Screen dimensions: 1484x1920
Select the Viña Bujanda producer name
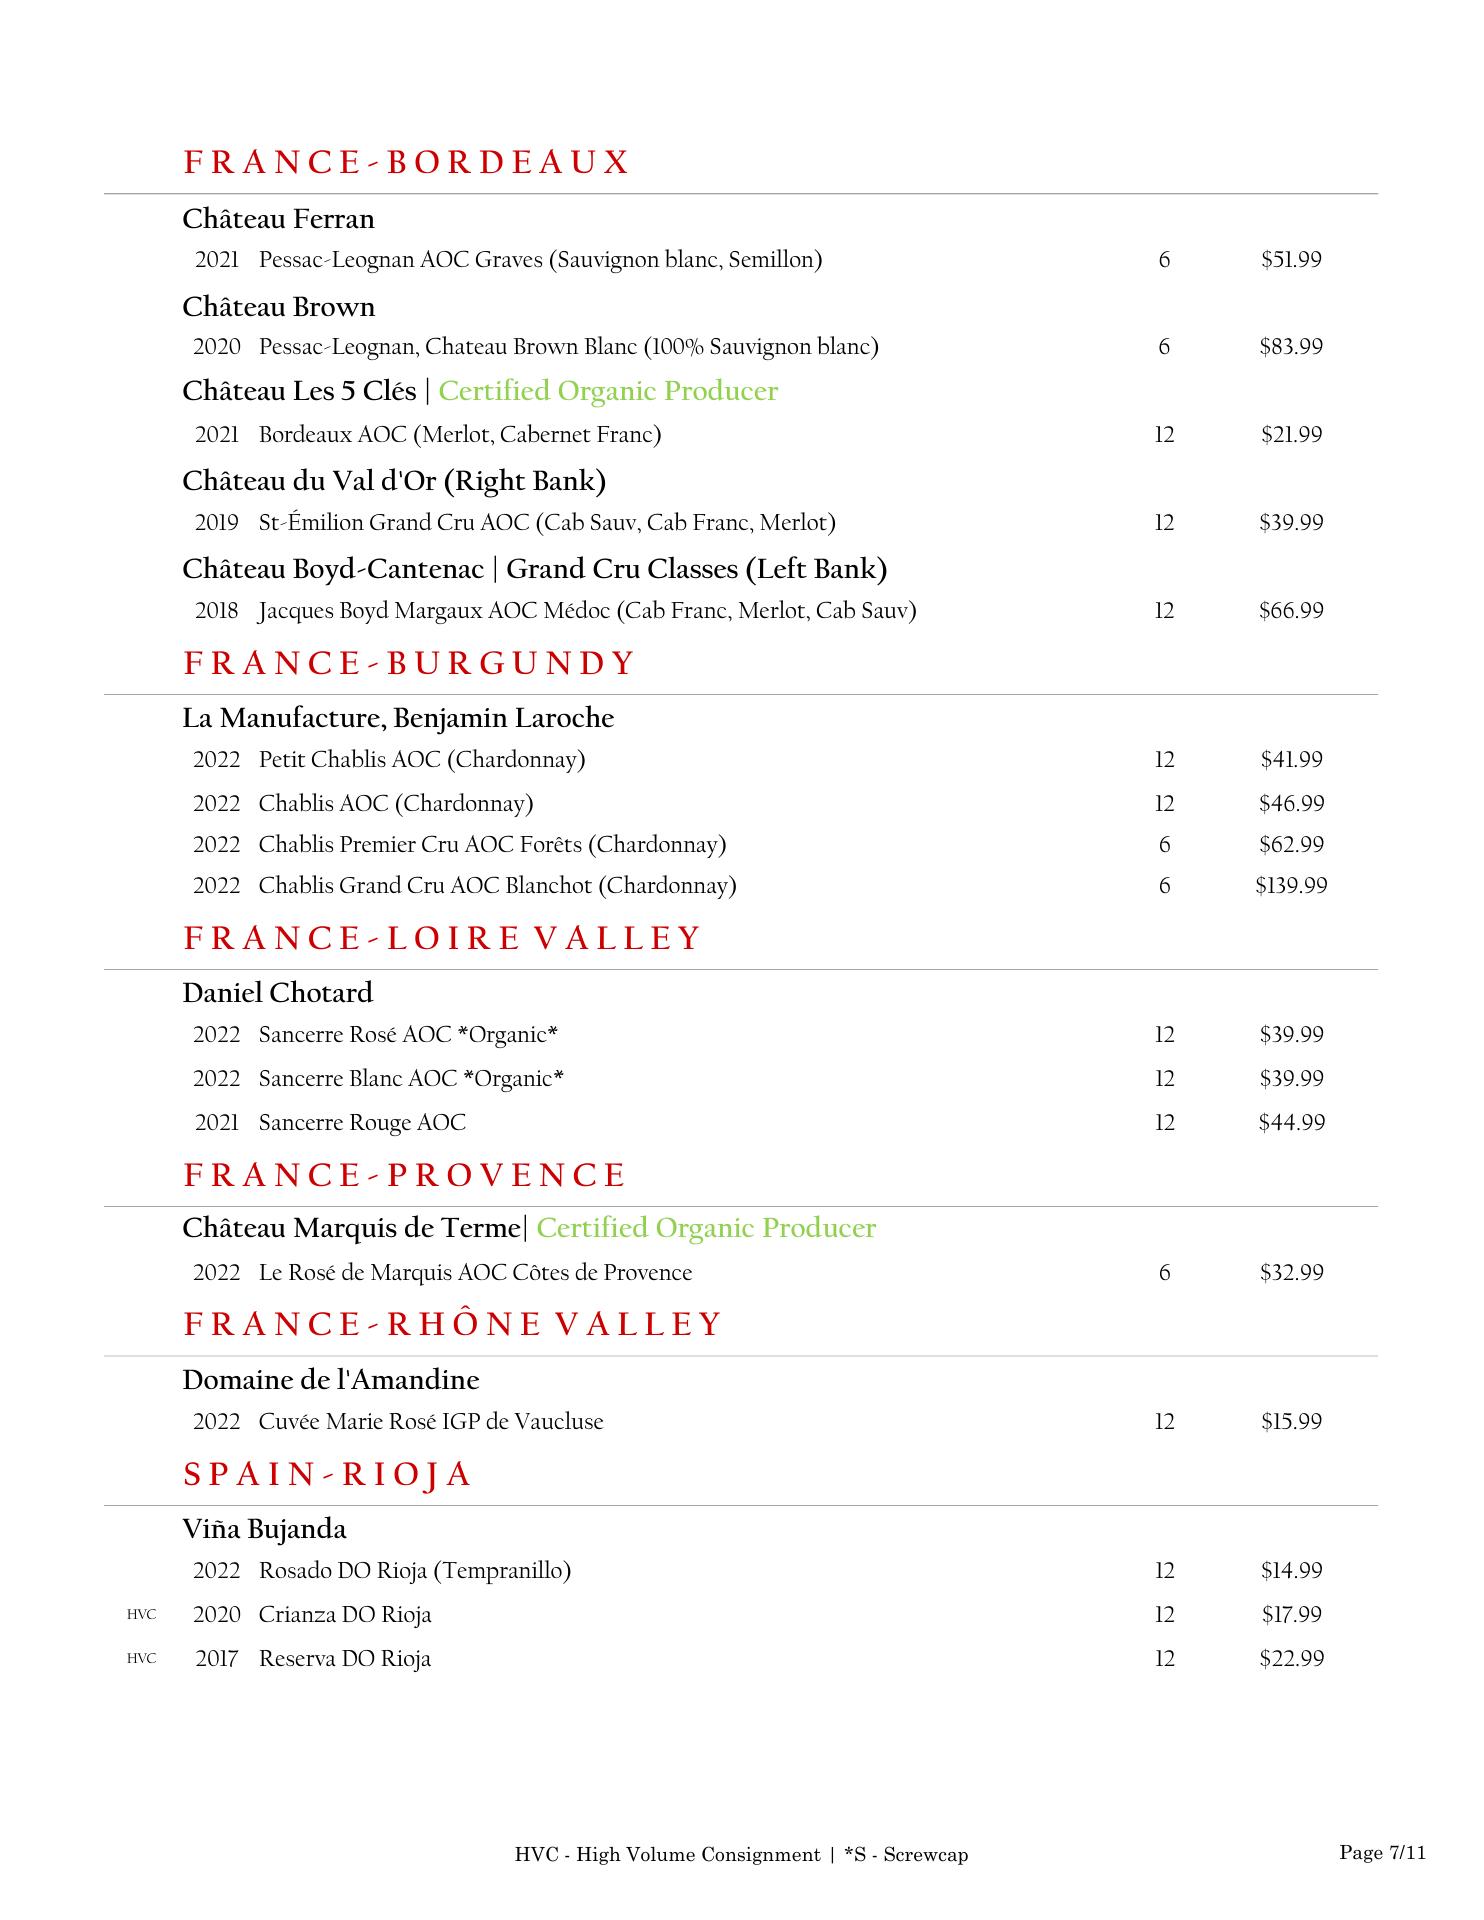click(x=264, y=1529)
